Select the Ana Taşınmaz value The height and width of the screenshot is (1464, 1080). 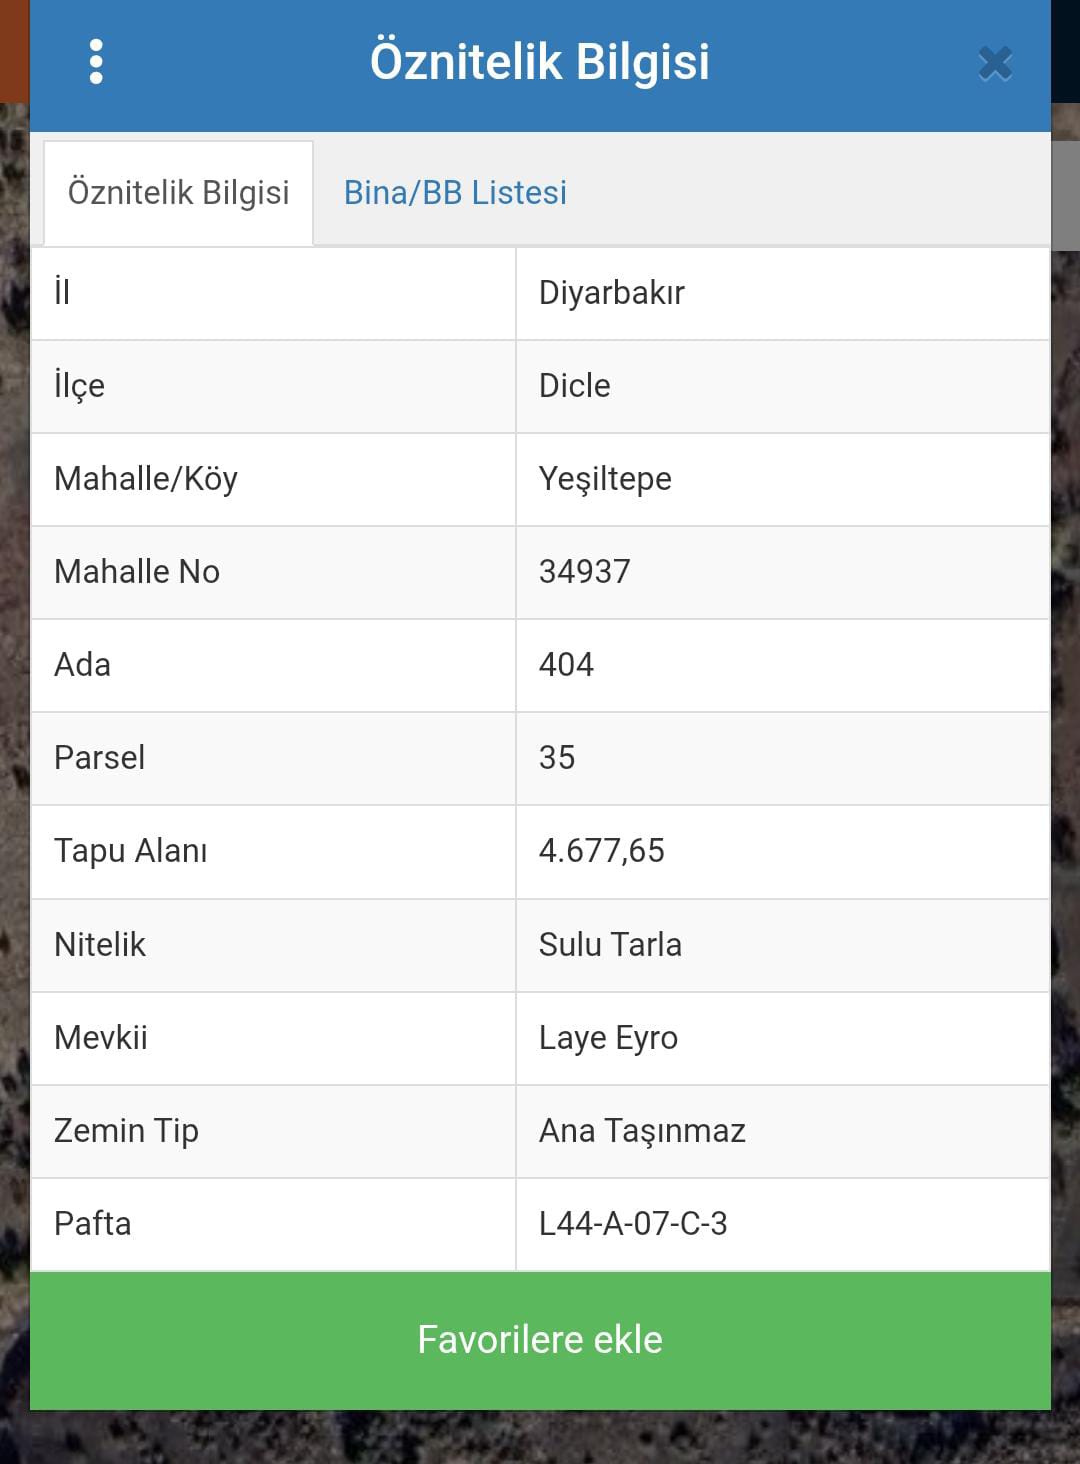pos(642,1131)
